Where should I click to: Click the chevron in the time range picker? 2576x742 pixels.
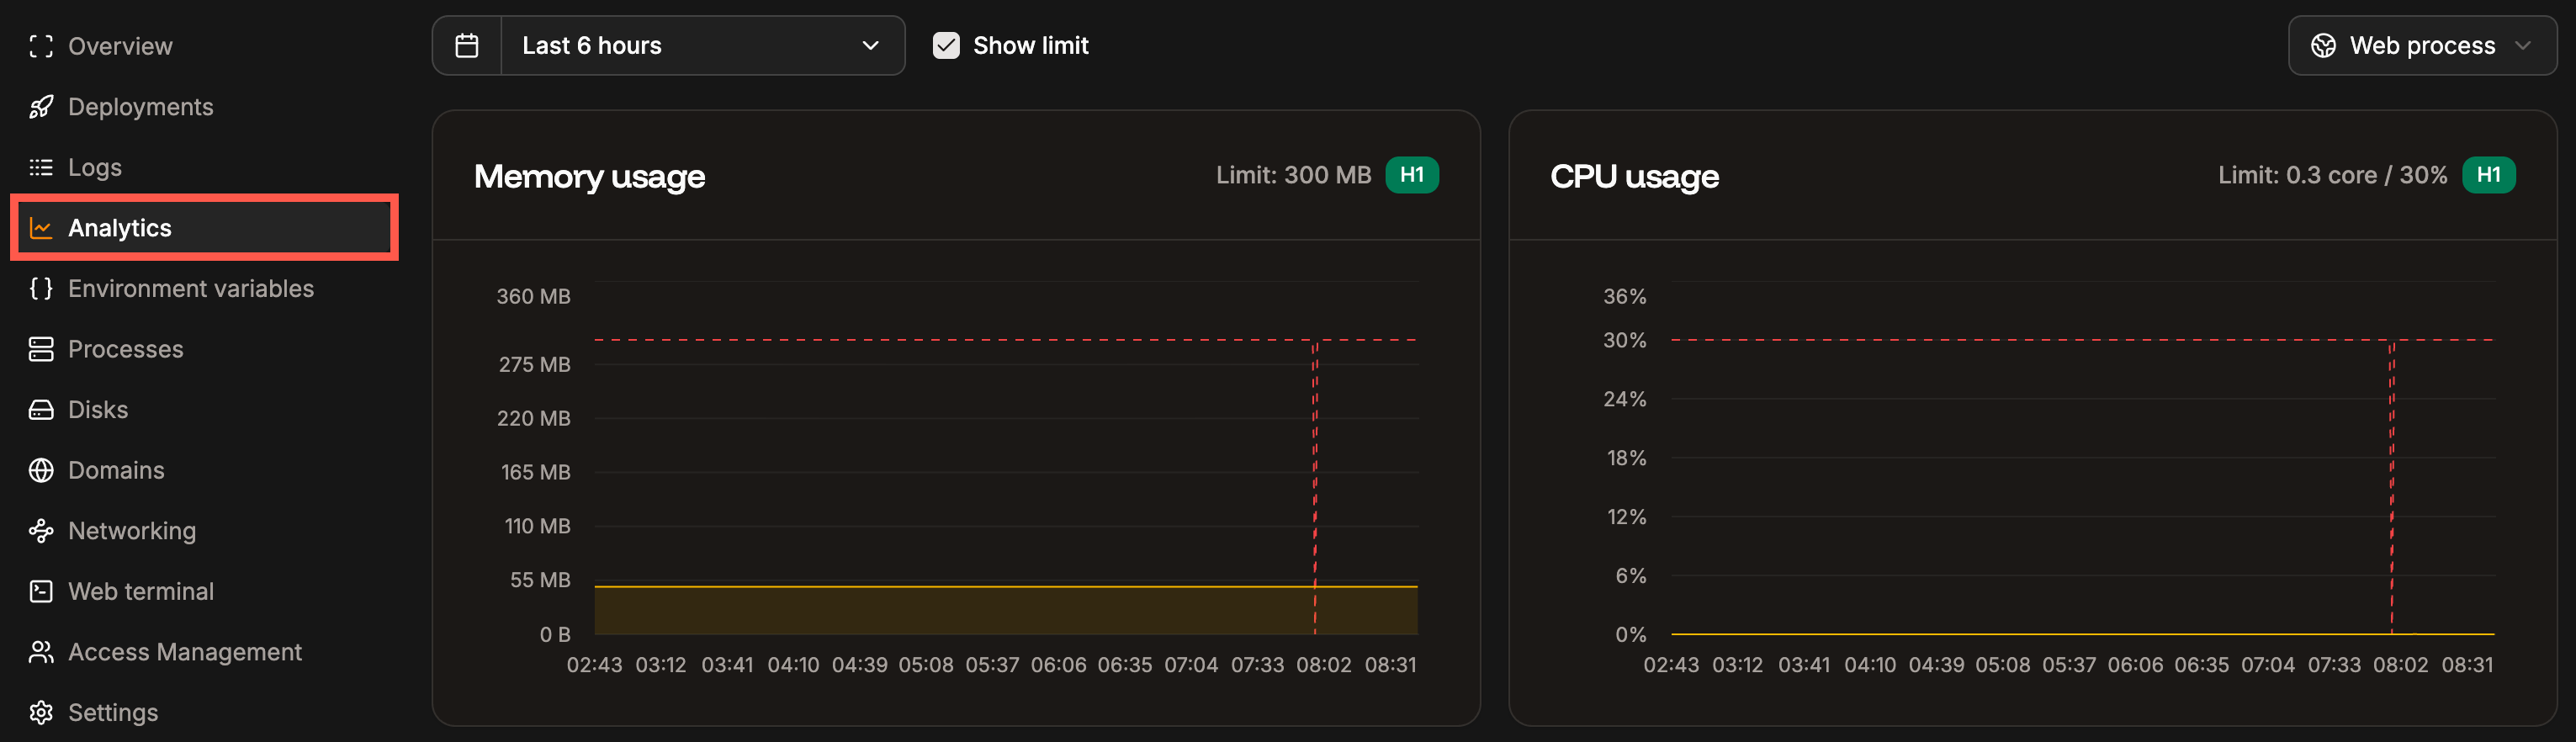pyautogui.click(x=869, y=45)
